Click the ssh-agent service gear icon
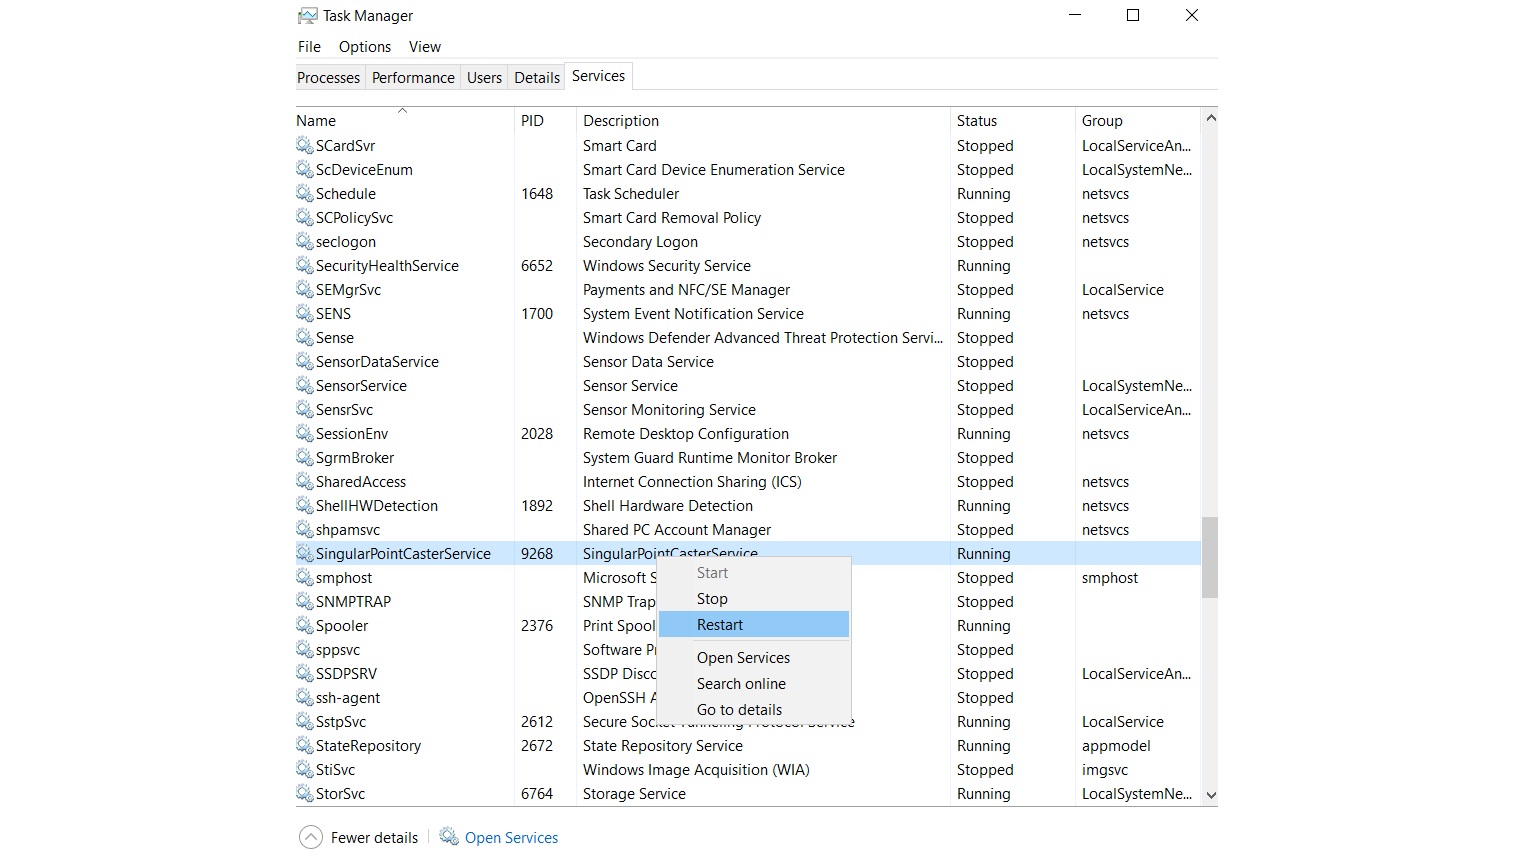Viewport: 1514px width, 855px height. tap(305, 698)
